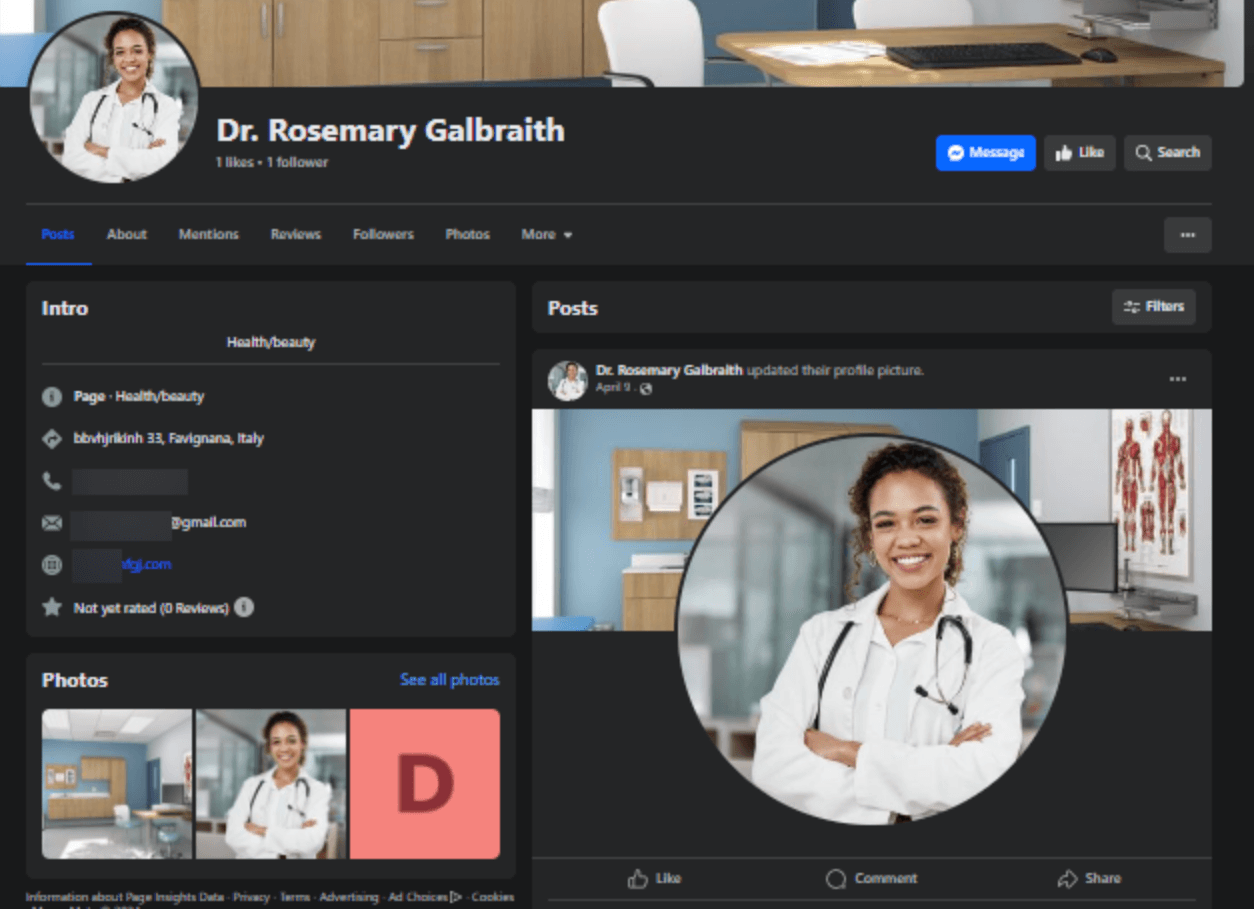This screenshot has height=910, width=1254.
Task: Switch to the Reviews tab
Action: 295,235
